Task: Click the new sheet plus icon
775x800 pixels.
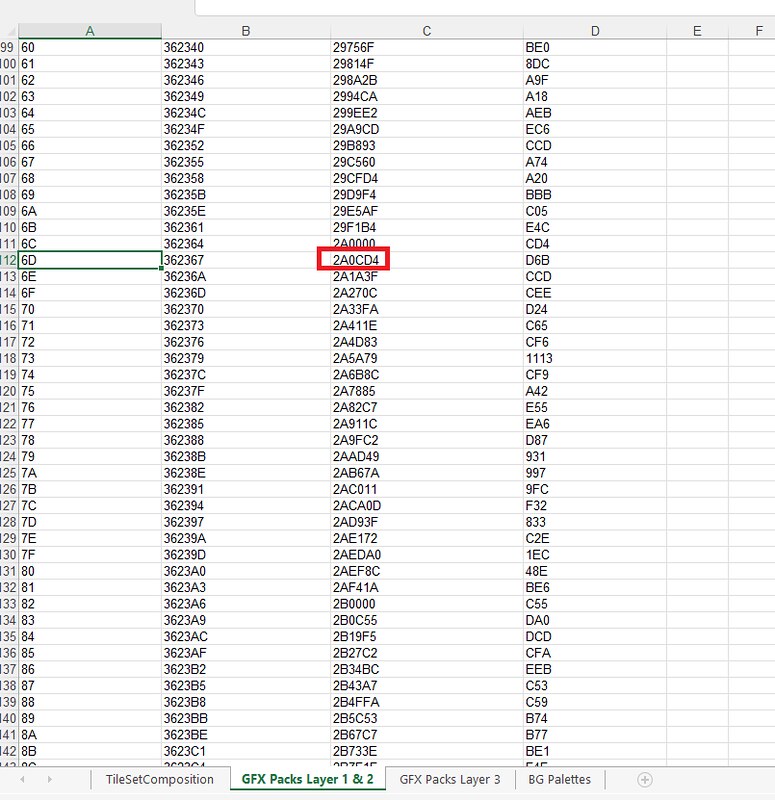Action: [x=645, y=779]
